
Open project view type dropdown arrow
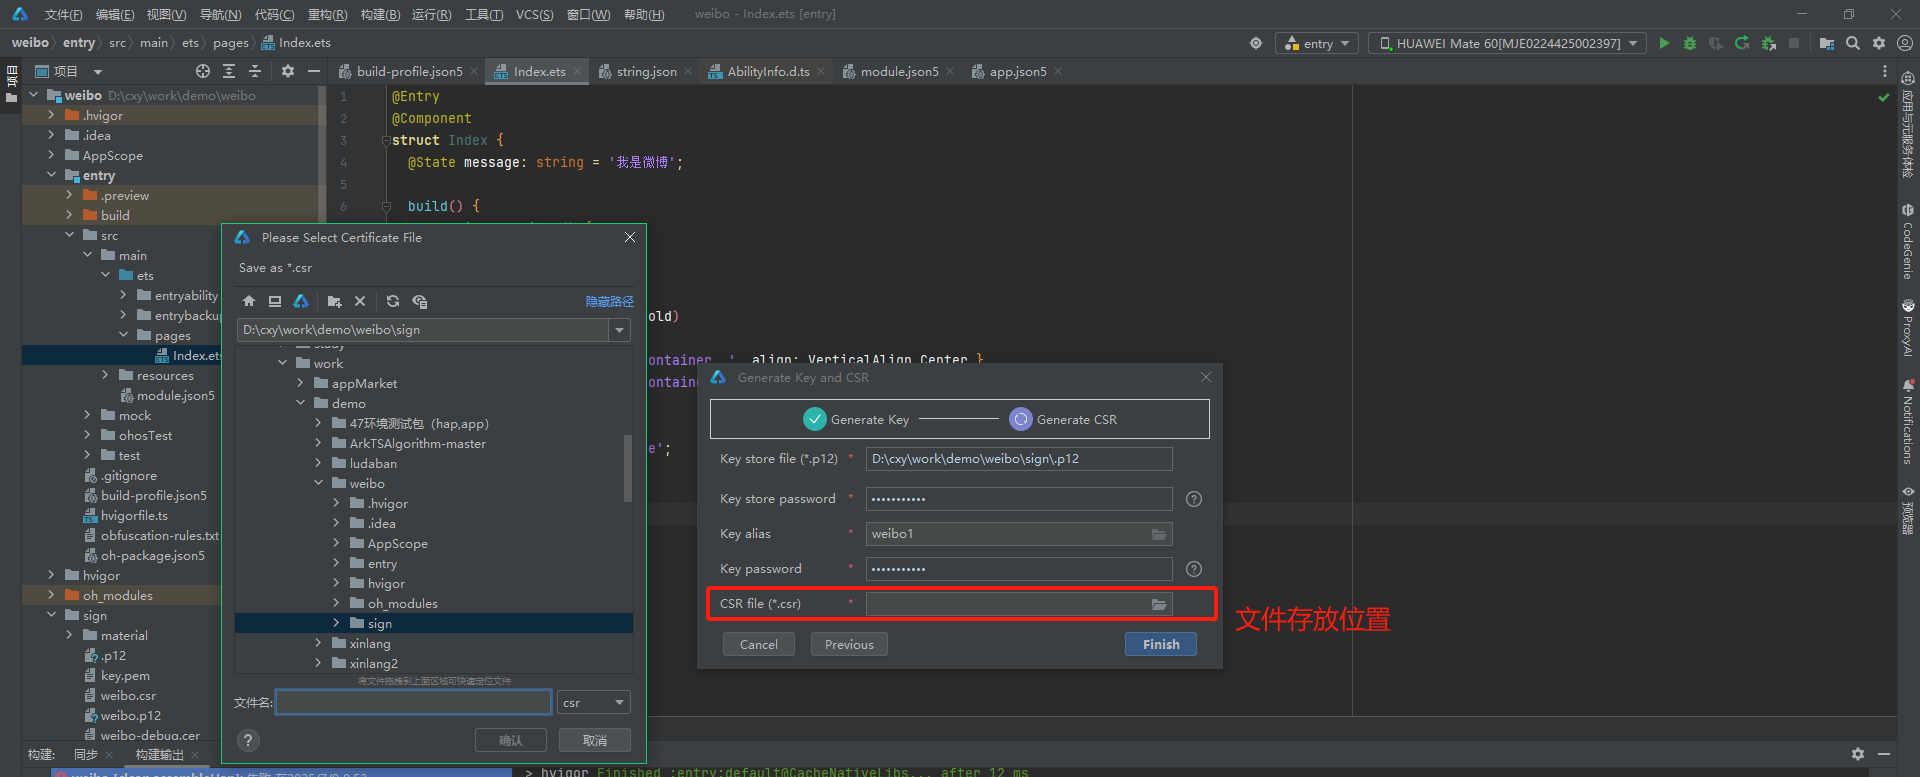tap(98, 72)
